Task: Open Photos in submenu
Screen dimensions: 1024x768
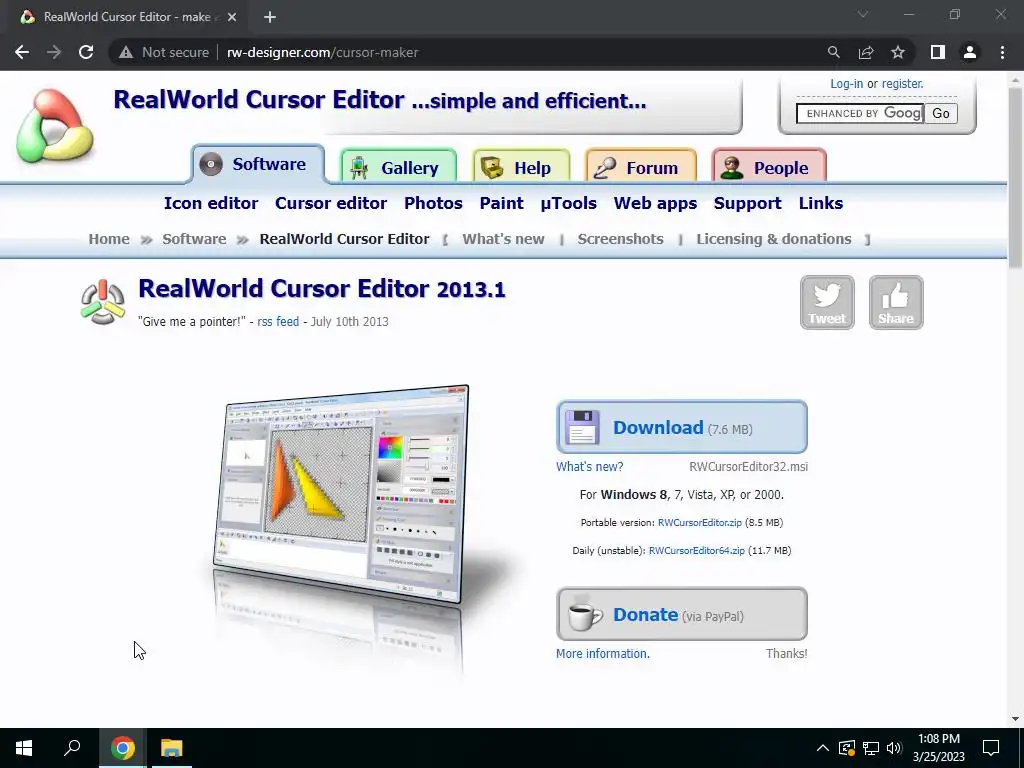Action: pos(433,203)
